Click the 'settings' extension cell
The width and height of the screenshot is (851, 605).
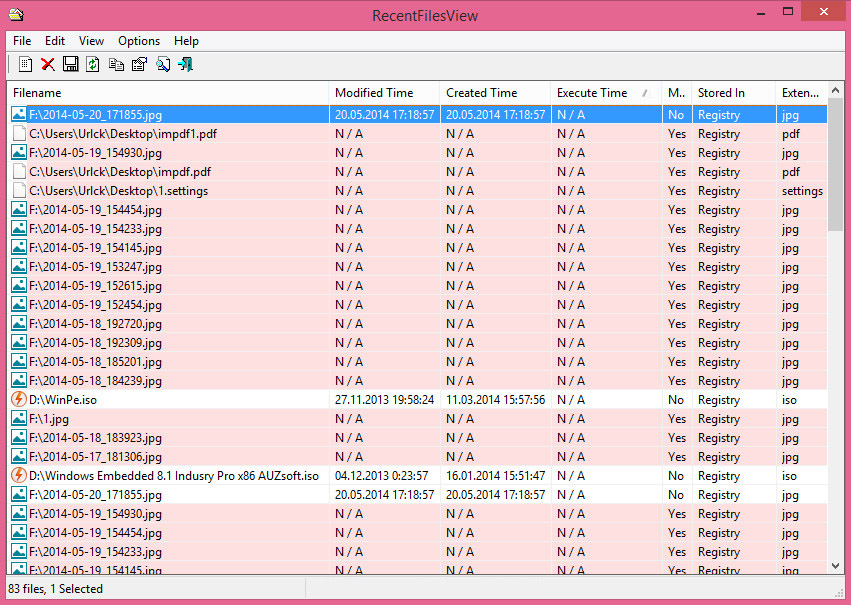tap(802, 191)
